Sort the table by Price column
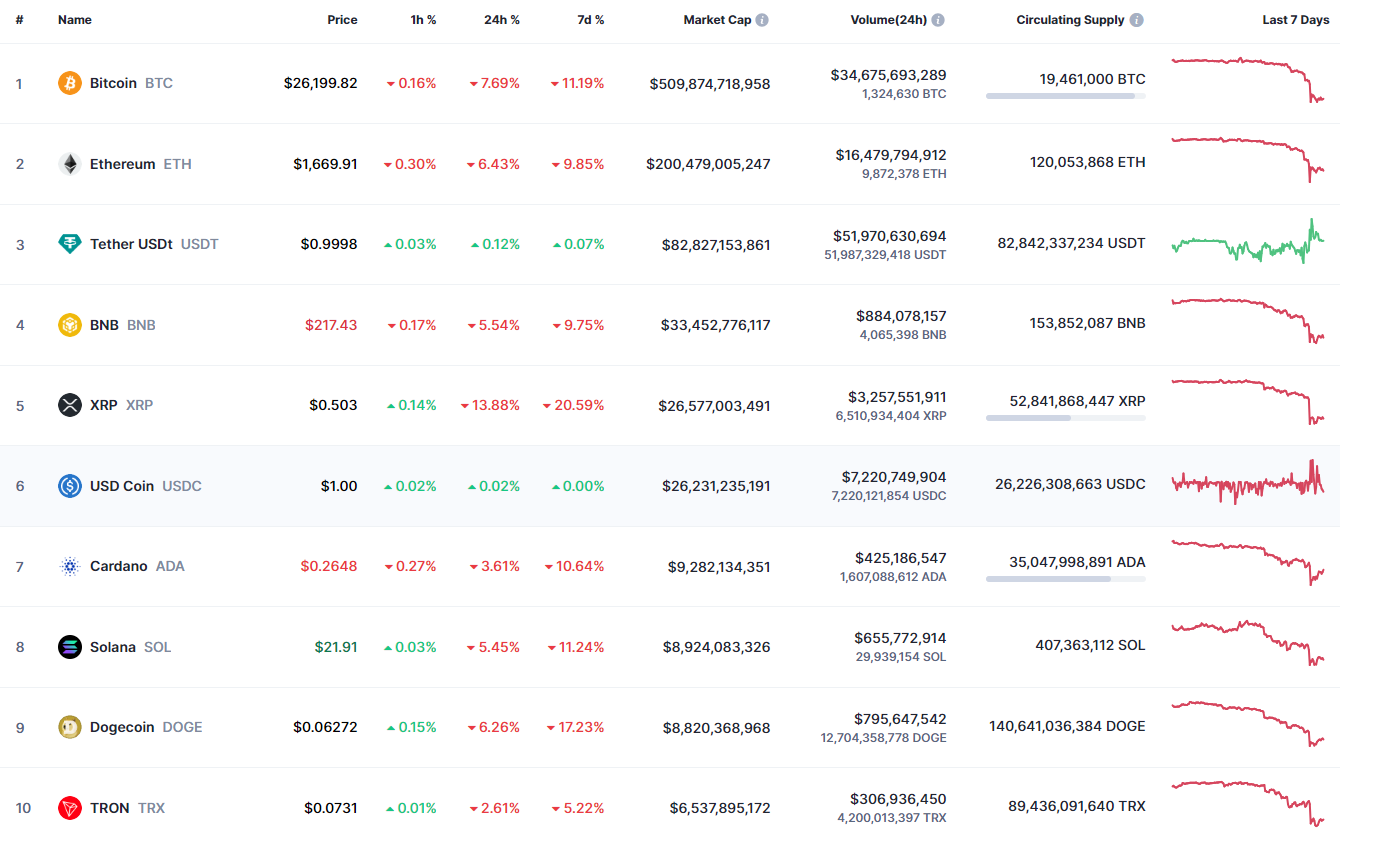1378x845 pixels. (x=342, y=19)
